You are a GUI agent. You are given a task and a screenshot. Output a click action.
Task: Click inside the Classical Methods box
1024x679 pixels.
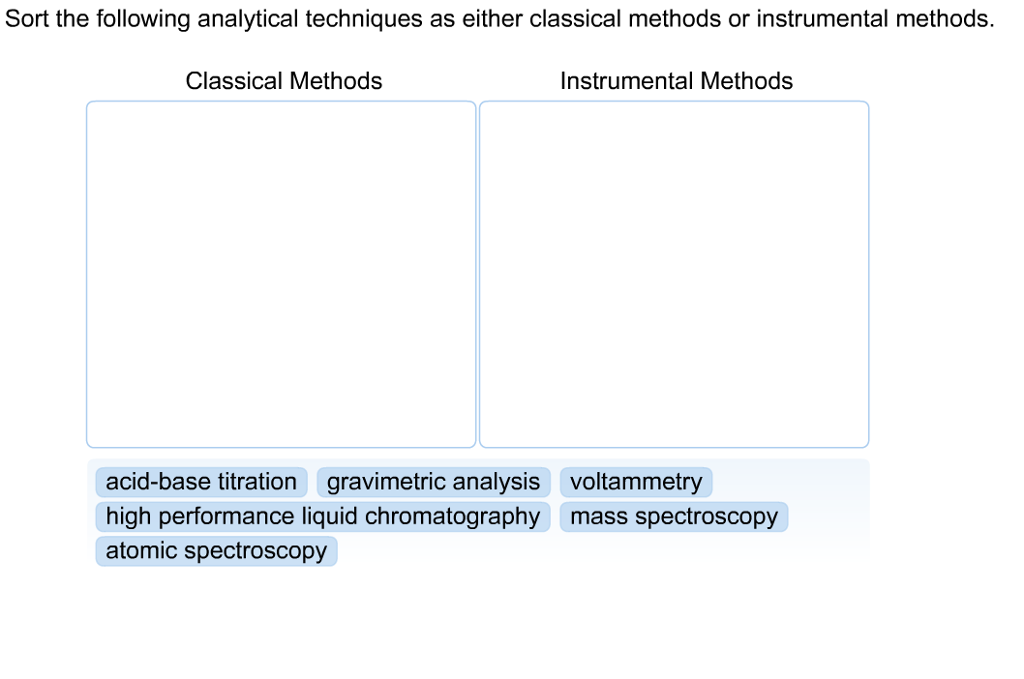[281, 270]
